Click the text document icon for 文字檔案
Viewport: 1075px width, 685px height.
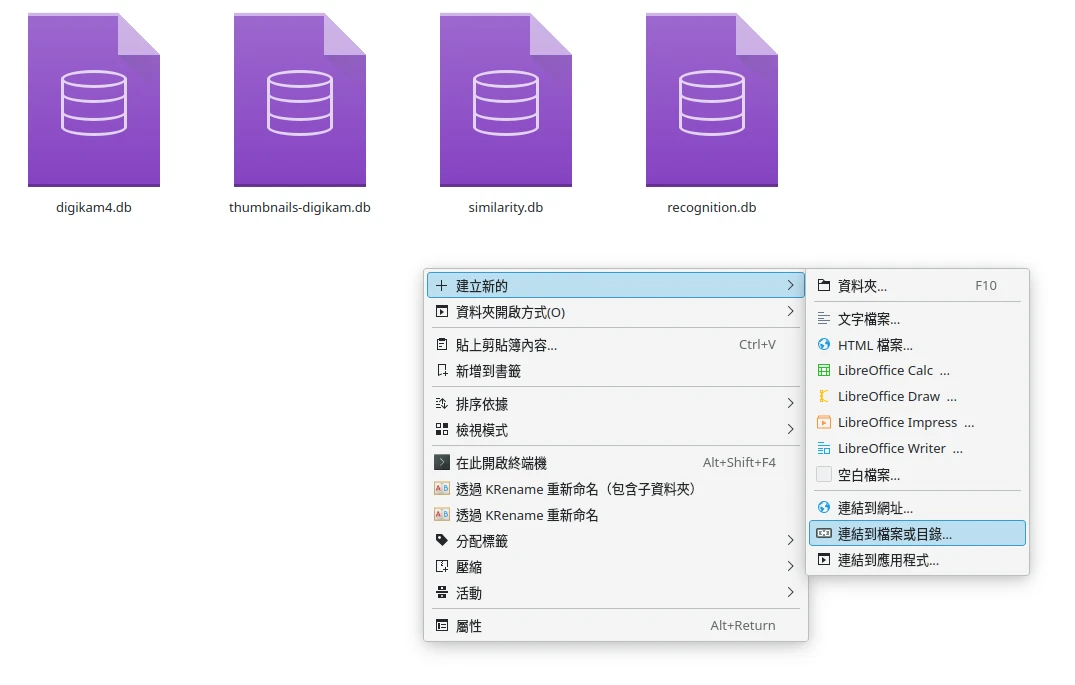point(823,318)
